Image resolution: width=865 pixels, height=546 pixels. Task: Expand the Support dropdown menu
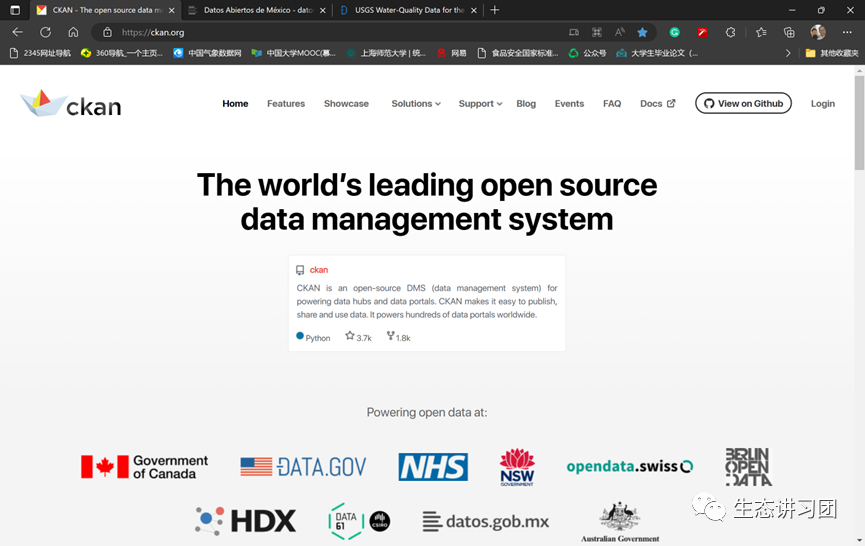480,104
